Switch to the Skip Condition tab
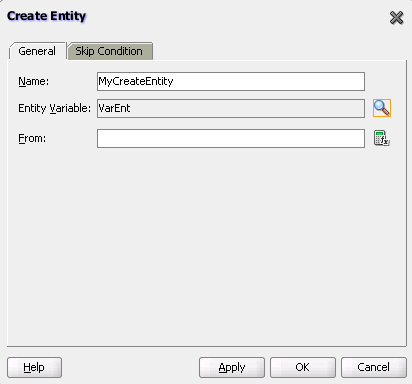Viewport: 412px width, 384px height. point(109,51)
